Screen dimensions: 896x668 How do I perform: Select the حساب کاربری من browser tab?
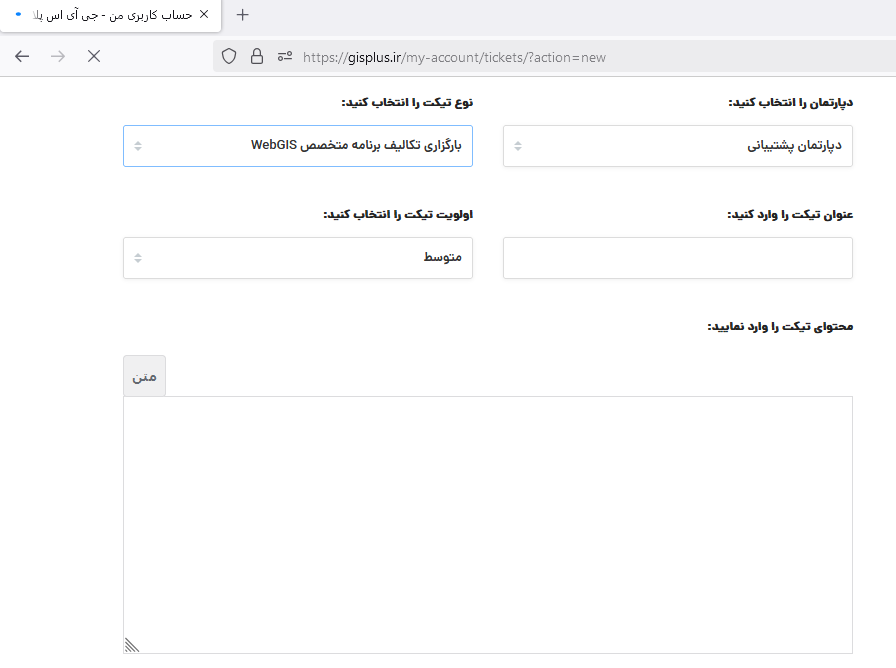[110, 15]
